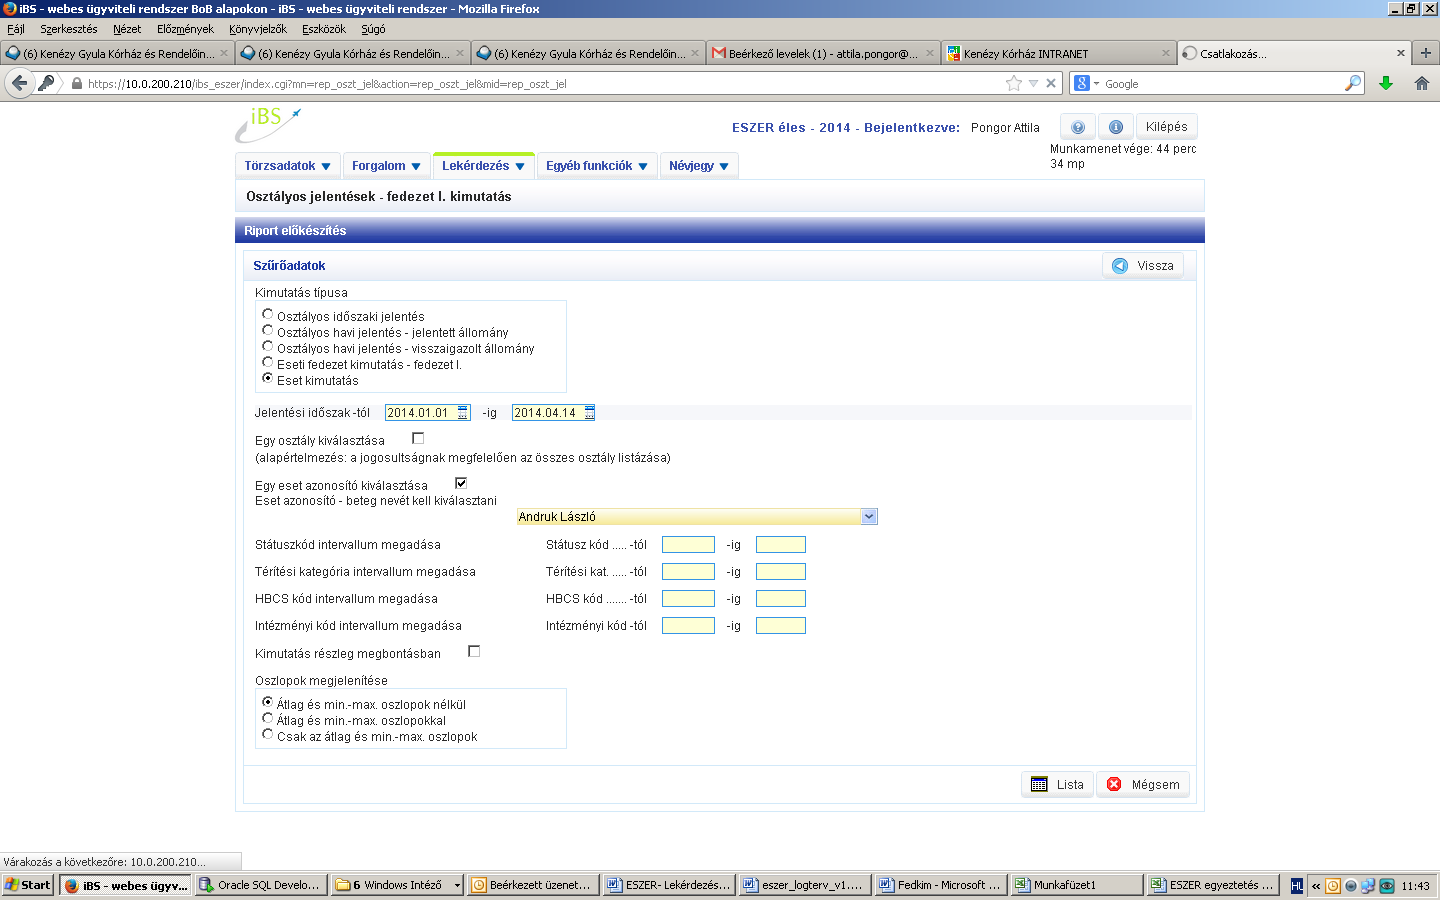Open the Andruk László patient dropdown

[697, 516]
